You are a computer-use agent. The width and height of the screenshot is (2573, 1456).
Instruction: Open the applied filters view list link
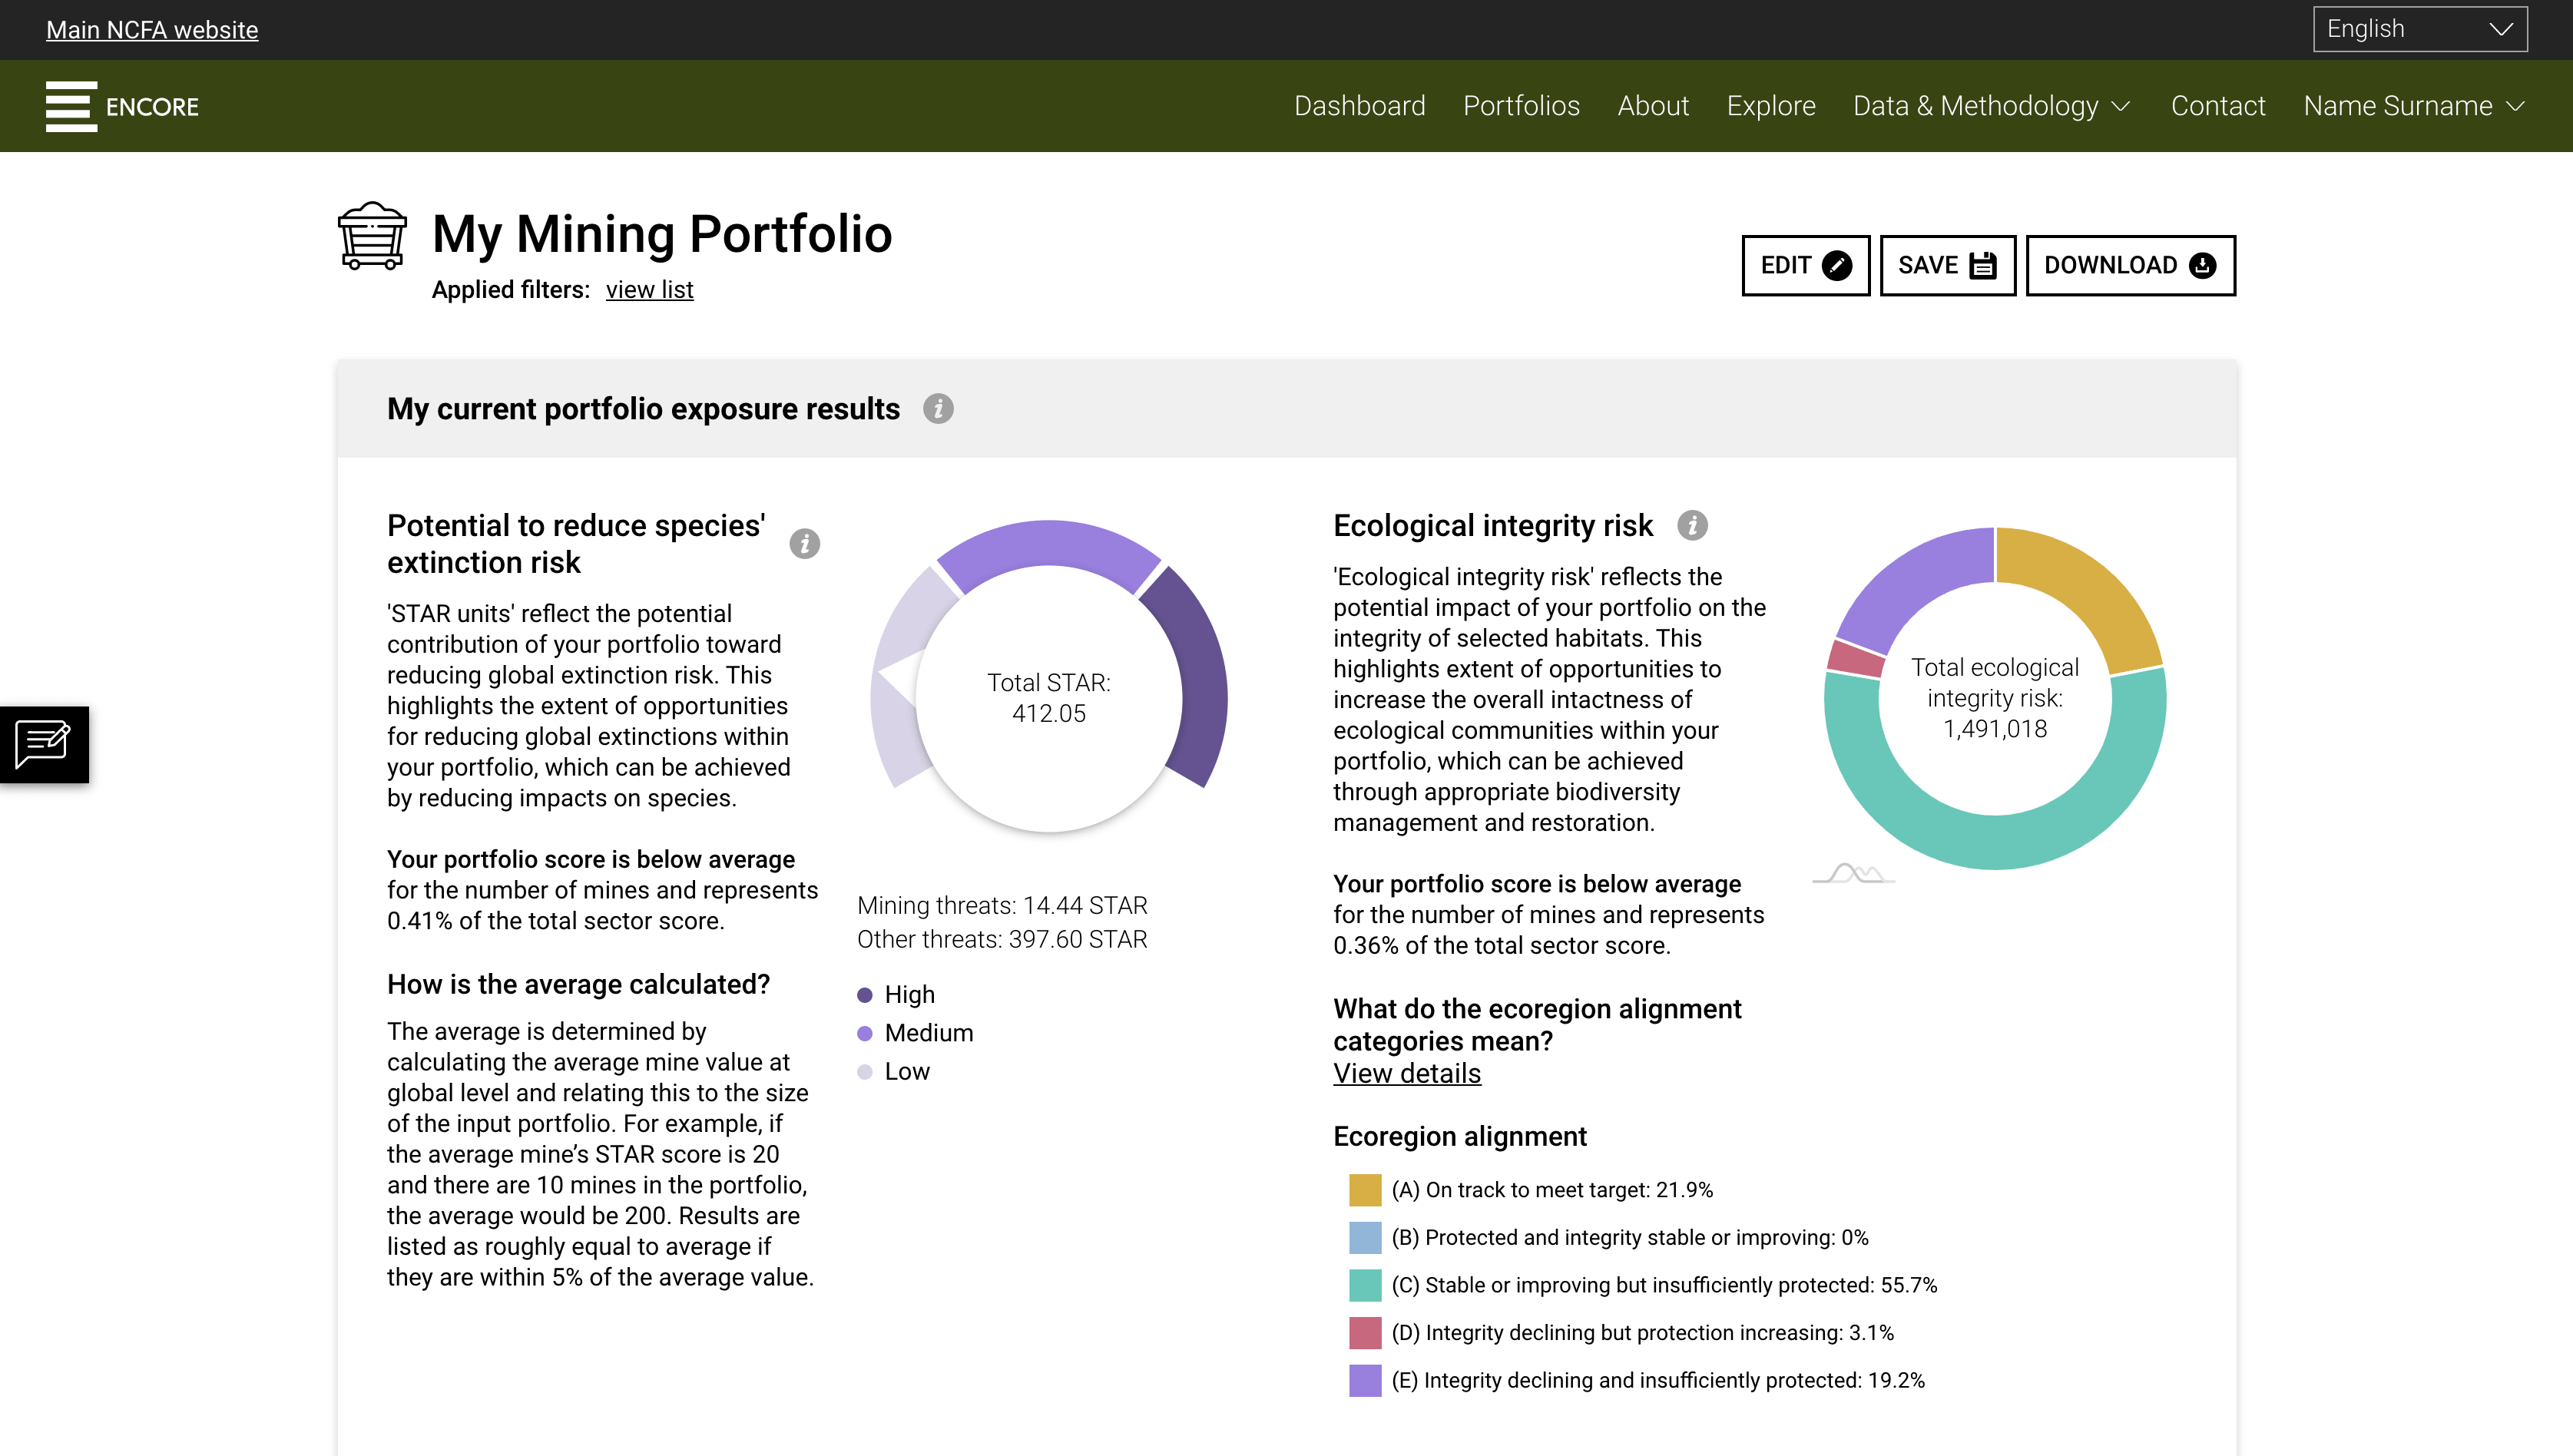[649, 289]
